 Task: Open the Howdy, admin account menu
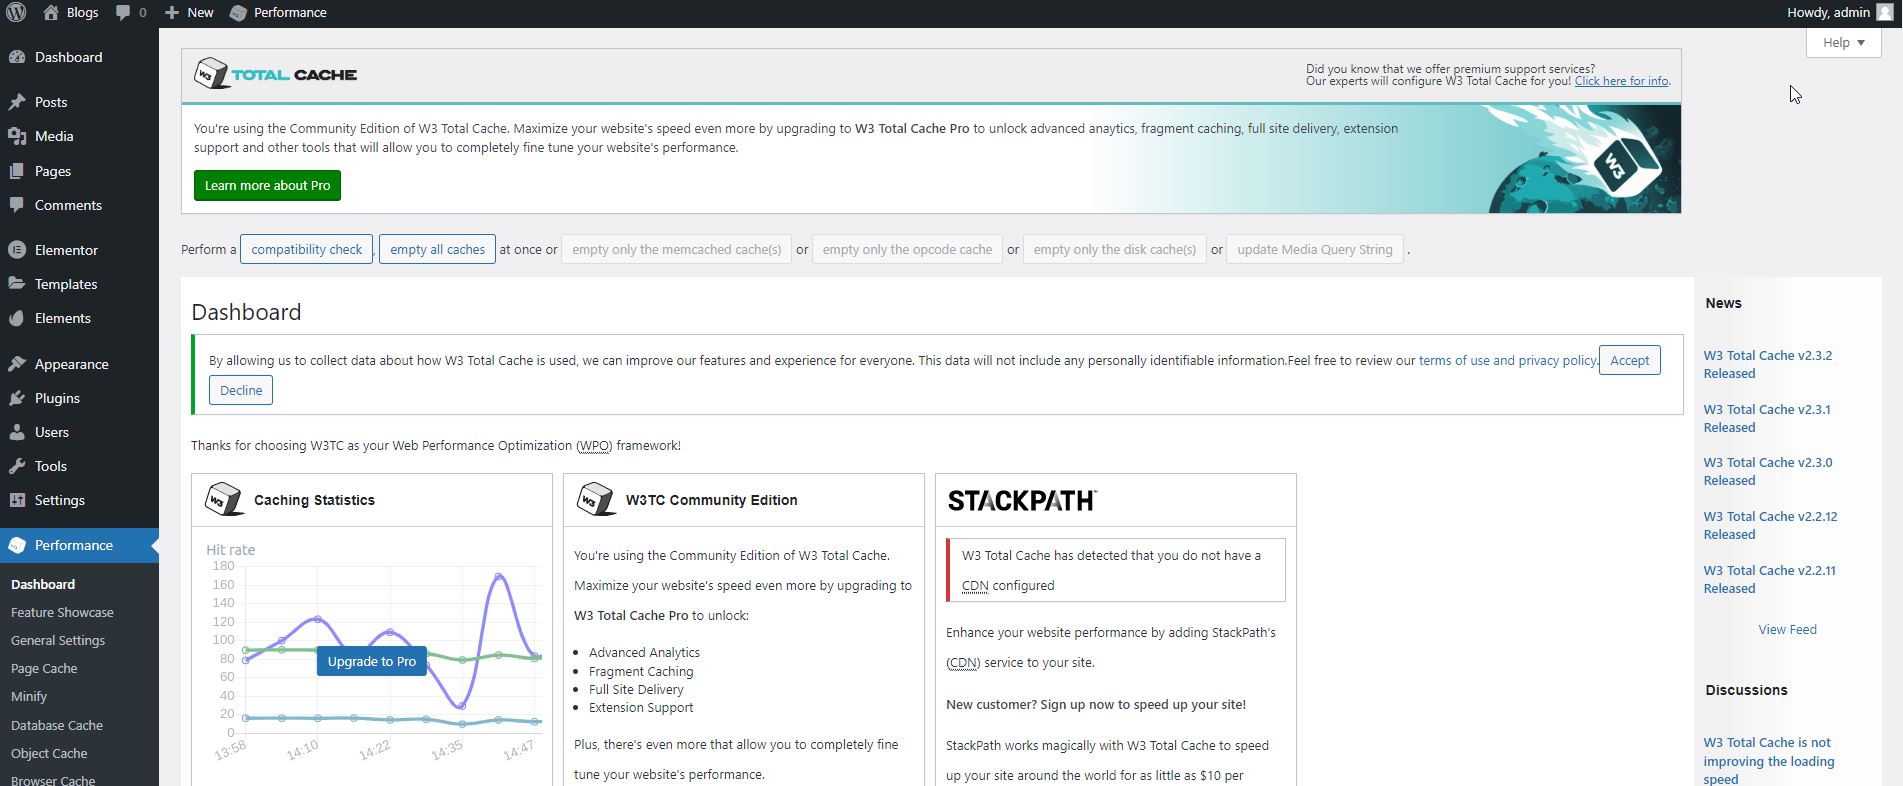(1840, 12)
